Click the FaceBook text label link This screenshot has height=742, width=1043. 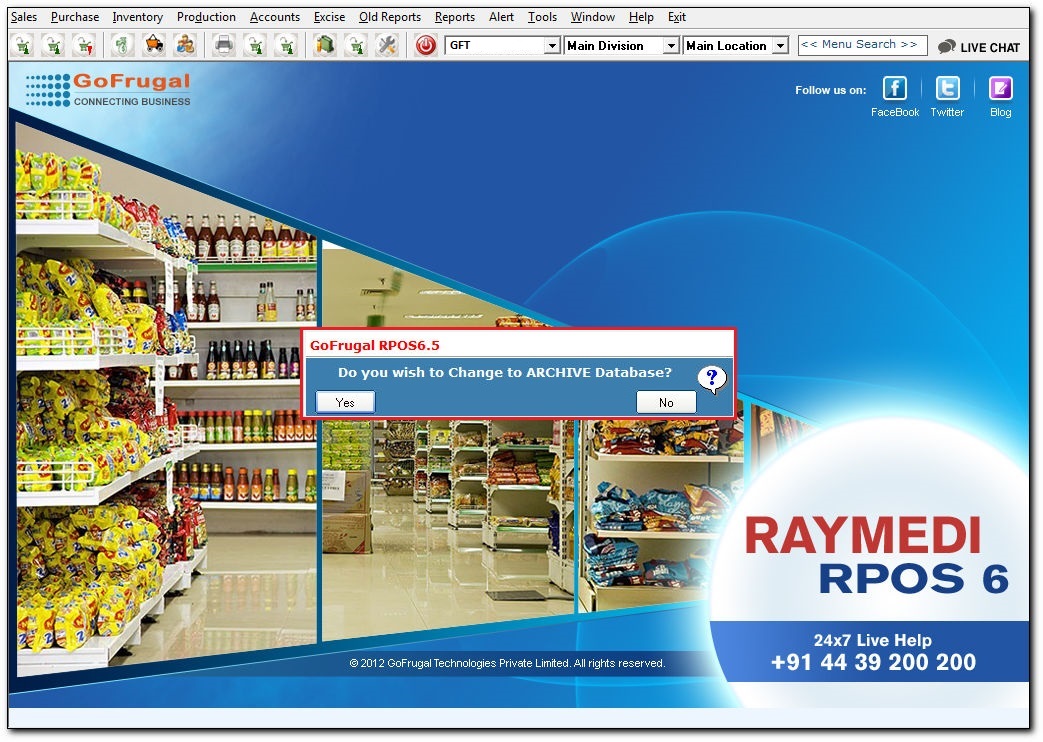point(895,112)
